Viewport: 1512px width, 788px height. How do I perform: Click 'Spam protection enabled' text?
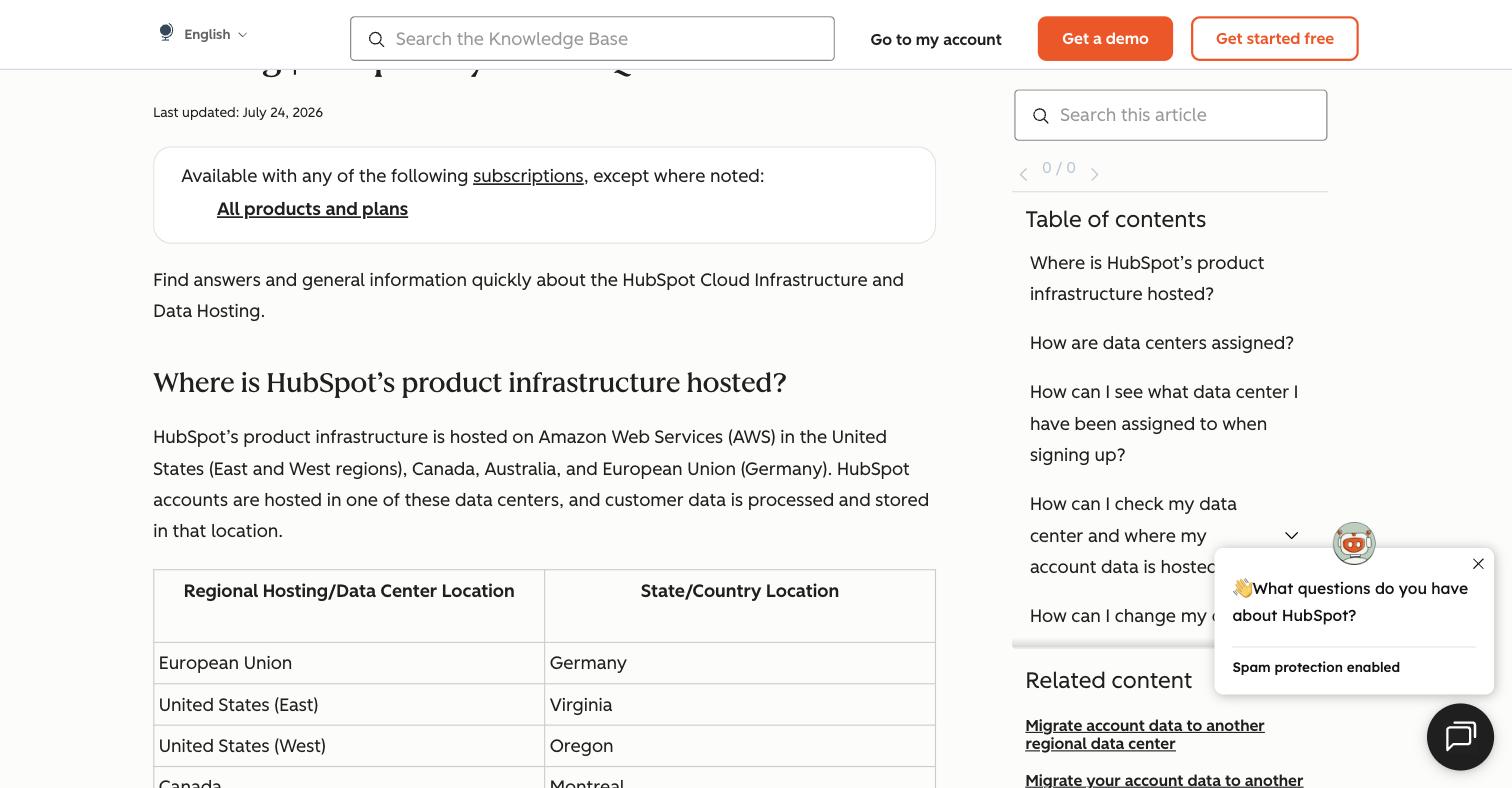coord(1316,667)
